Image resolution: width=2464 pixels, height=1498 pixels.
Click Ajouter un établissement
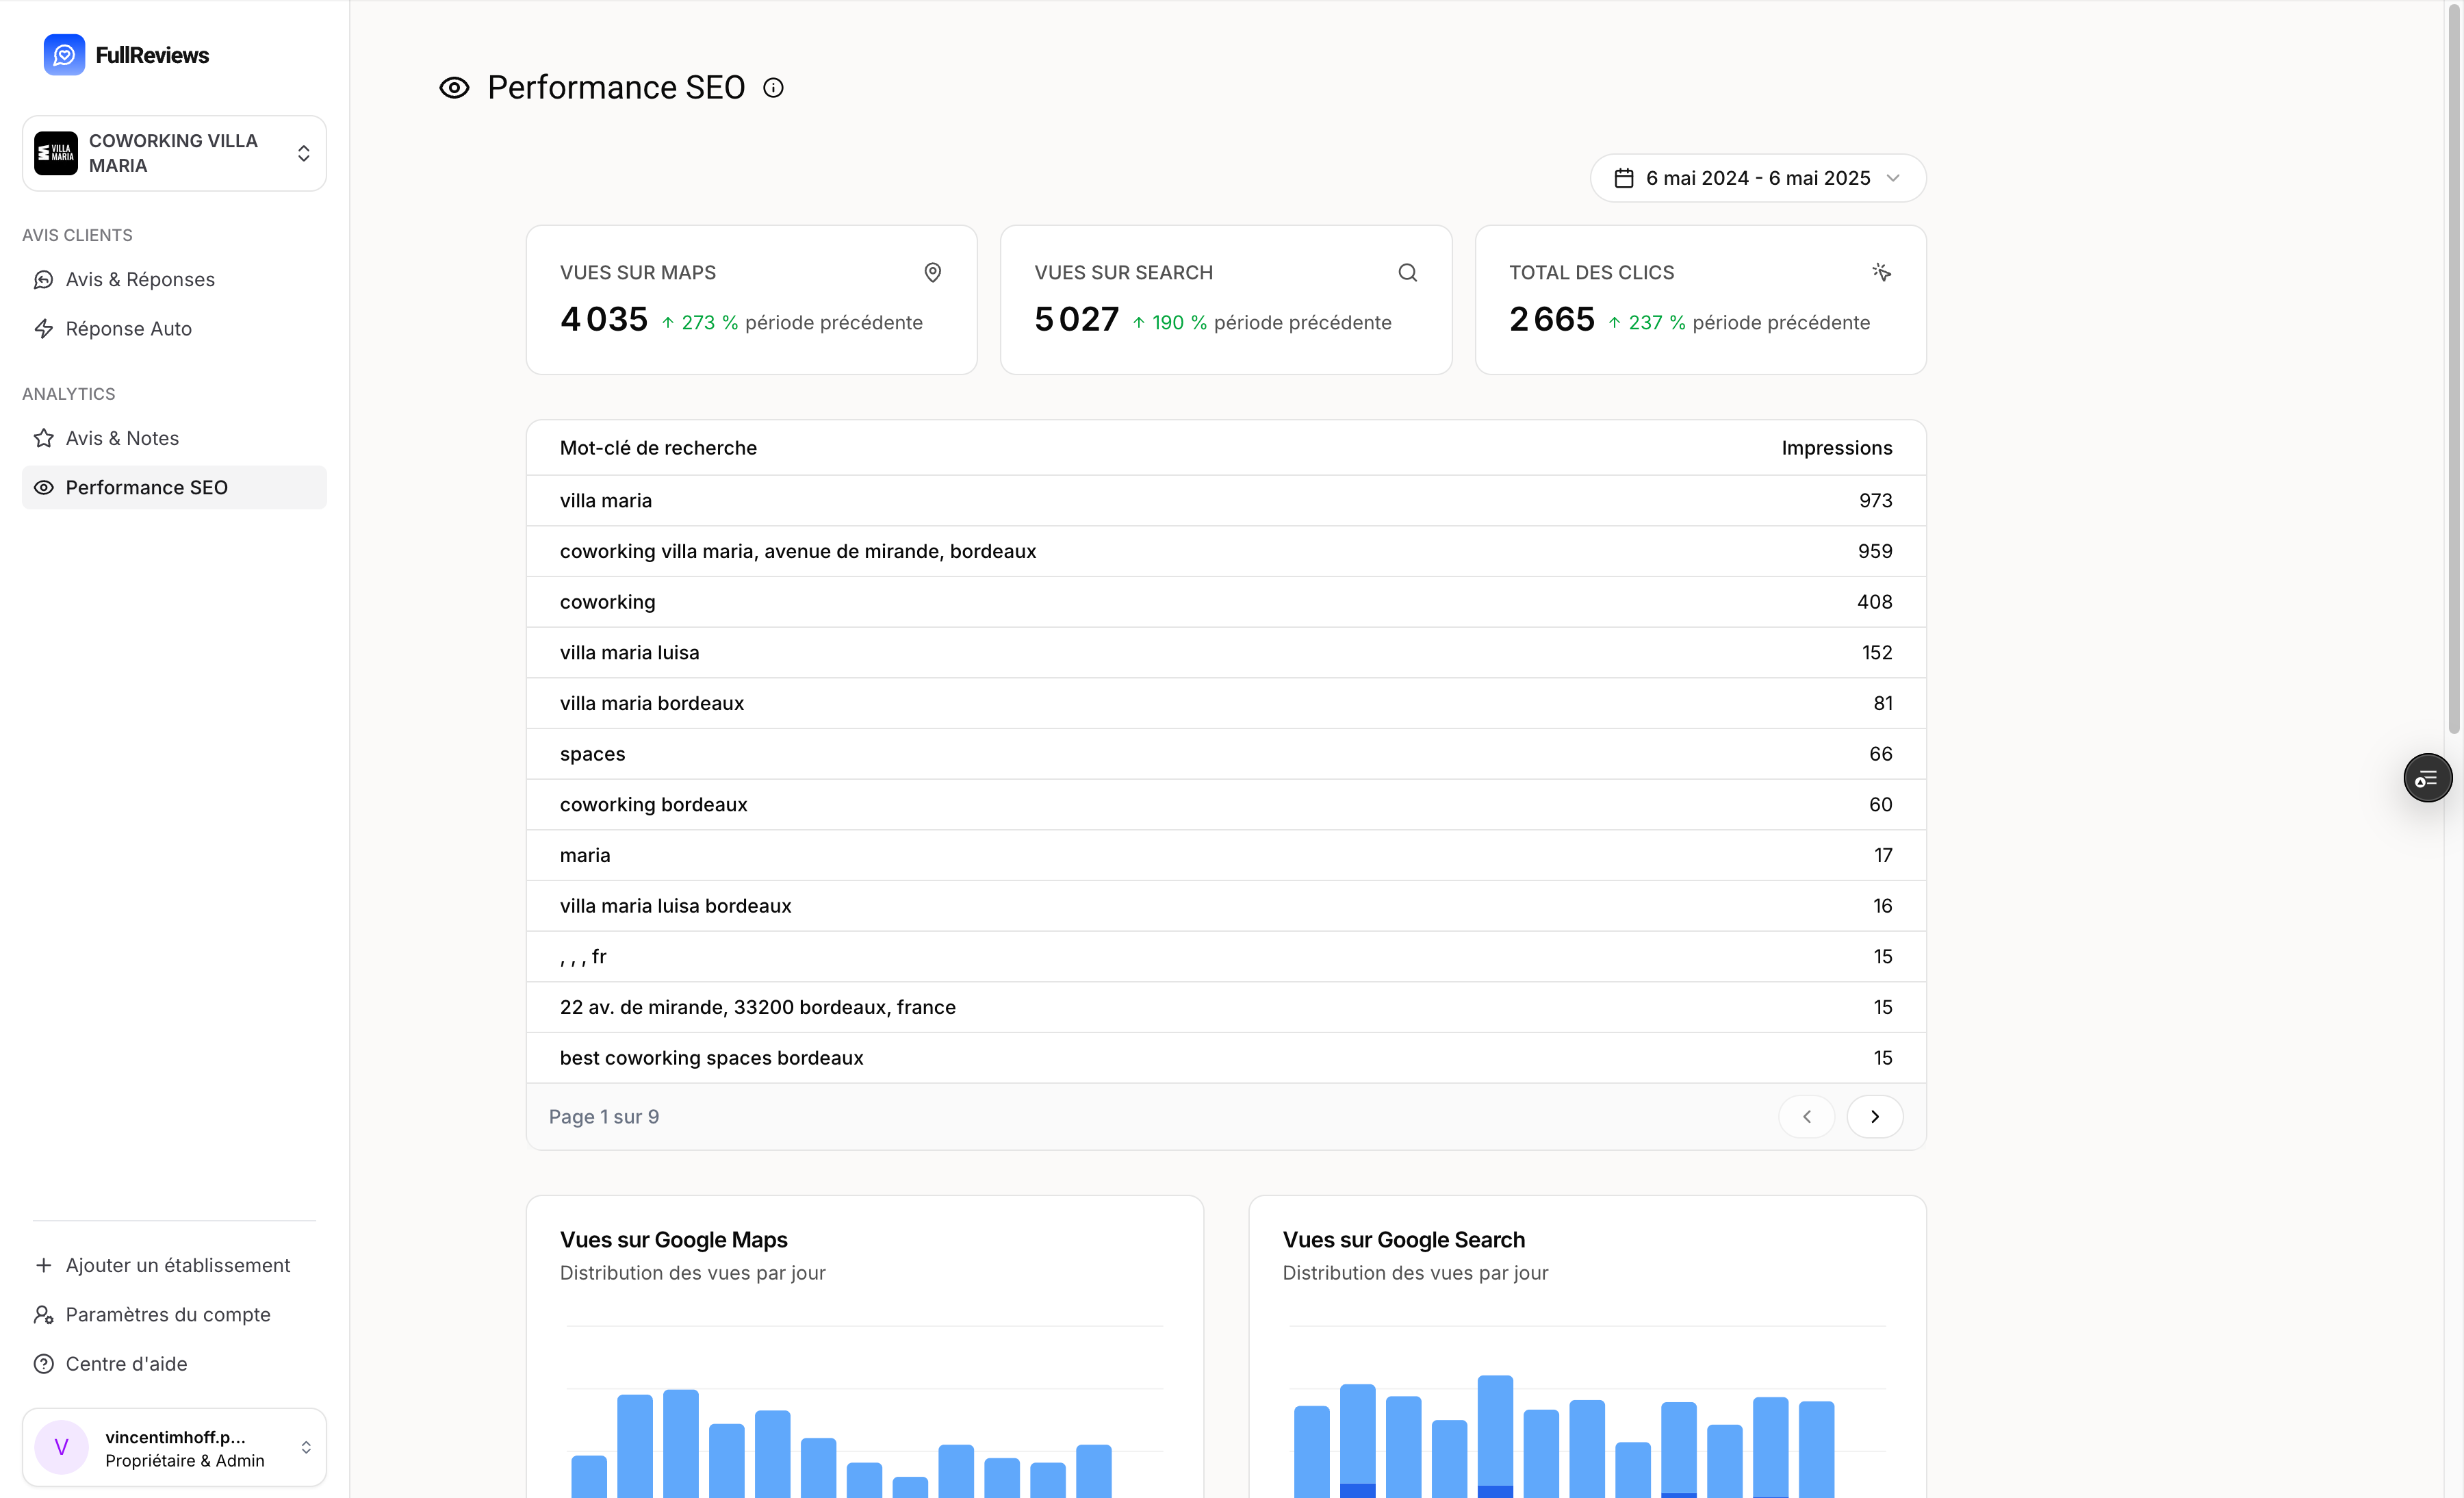(174, 1265)
